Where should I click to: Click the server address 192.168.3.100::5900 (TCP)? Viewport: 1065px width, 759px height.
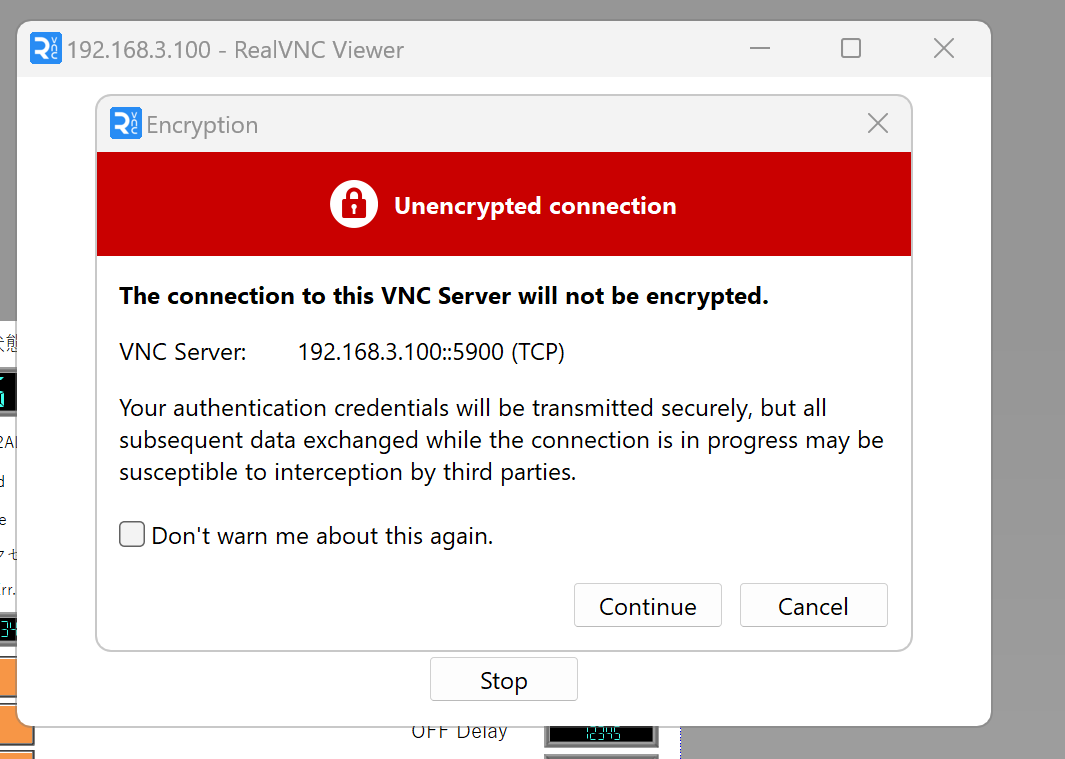click(431, 352)
